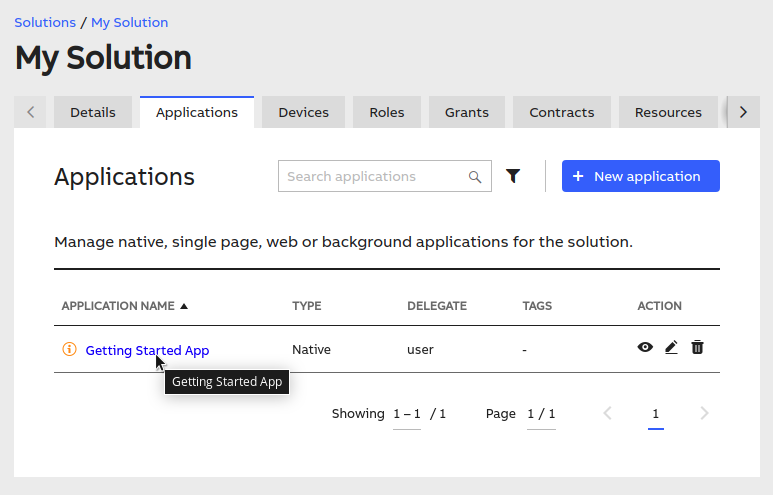Click the My Solution breadcrumb link
The image size is (773, 495).
(x=130, y=23)
